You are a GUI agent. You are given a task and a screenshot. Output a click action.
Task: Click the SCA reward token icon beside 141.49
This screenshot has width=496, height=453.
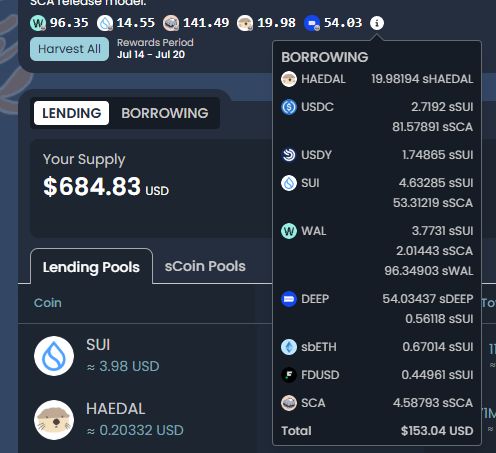point(171,23)
